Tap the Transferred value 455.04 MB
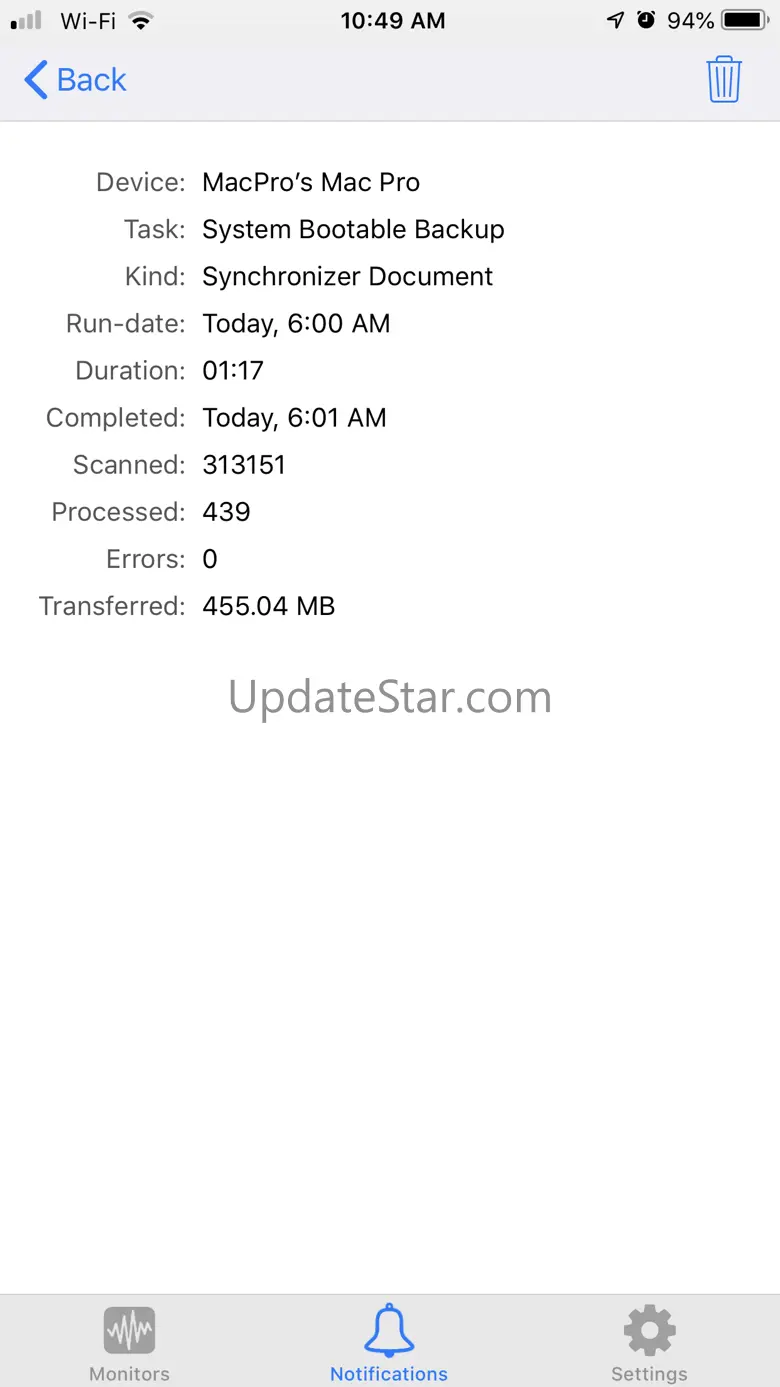Viewport: 780px width, 1387px height. tap(268, 605)
